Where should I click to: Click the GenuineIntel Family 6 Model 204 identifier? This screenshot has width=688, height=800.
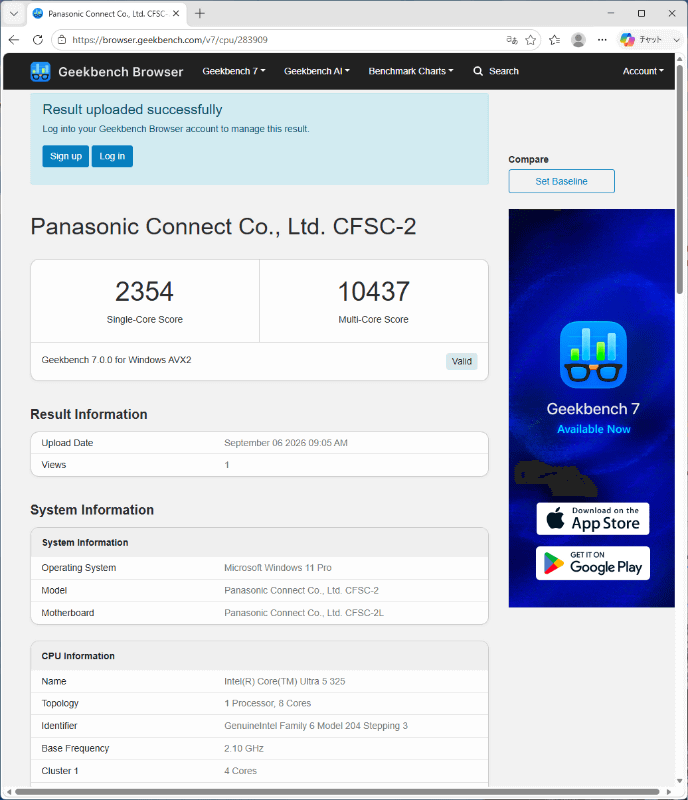pyautogui.click(x=316, y=726)
